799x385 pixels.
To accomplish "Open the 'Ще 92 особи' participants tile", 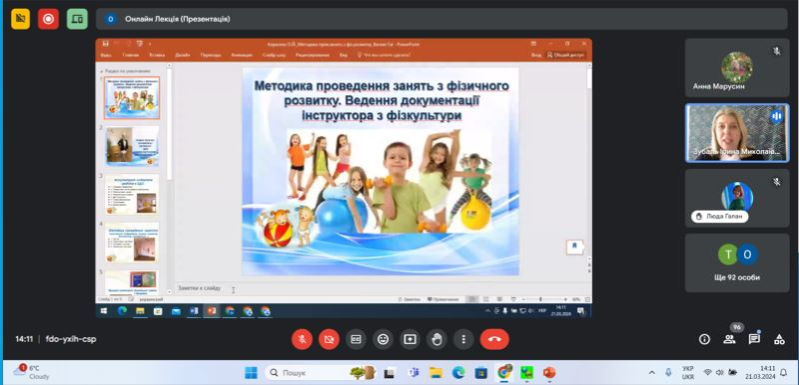I will click(x=737, y=263).
